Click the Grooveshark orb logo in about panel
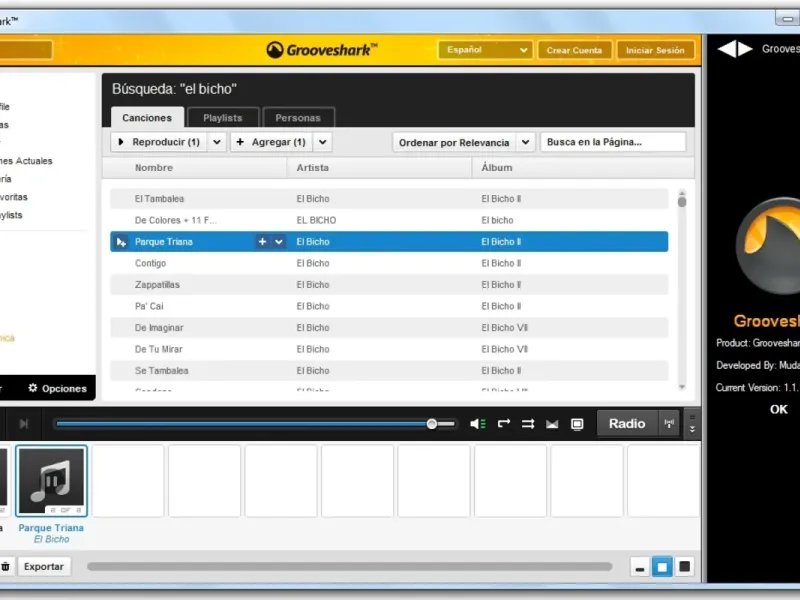800x600 pixels. 768,246
